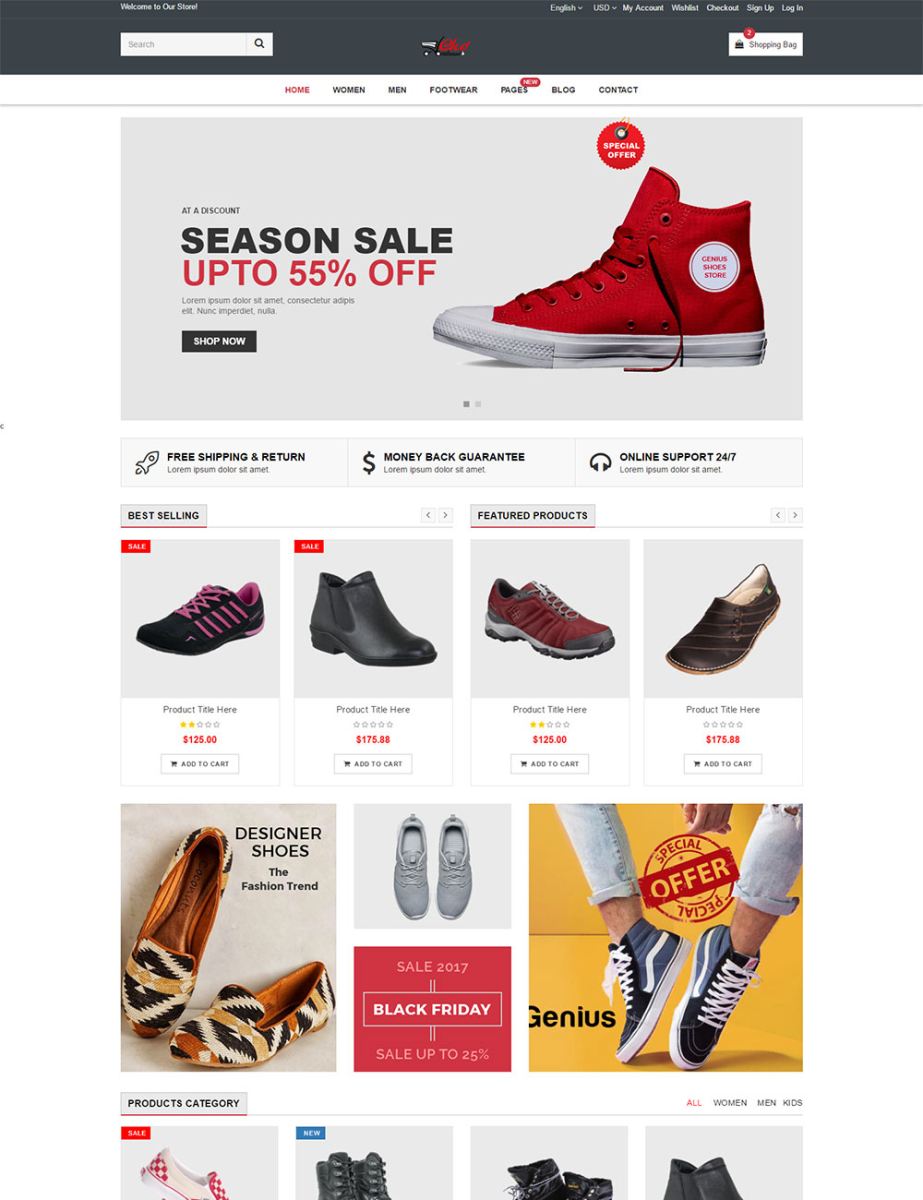Click the Shop Now button

219,341
